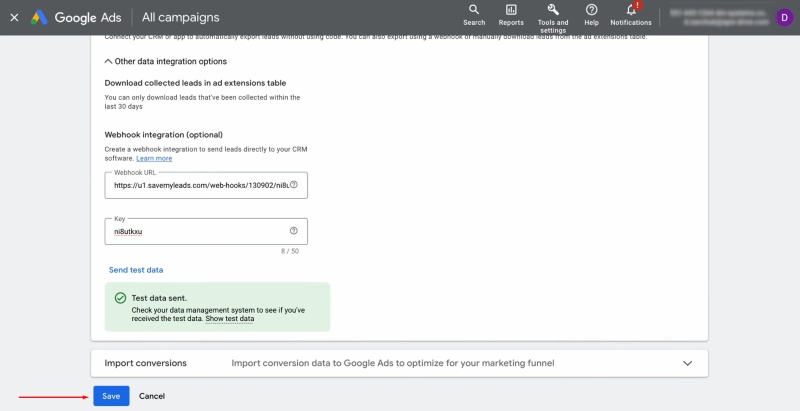
Task: Click Send test data link
Action: tap(136, 270)
